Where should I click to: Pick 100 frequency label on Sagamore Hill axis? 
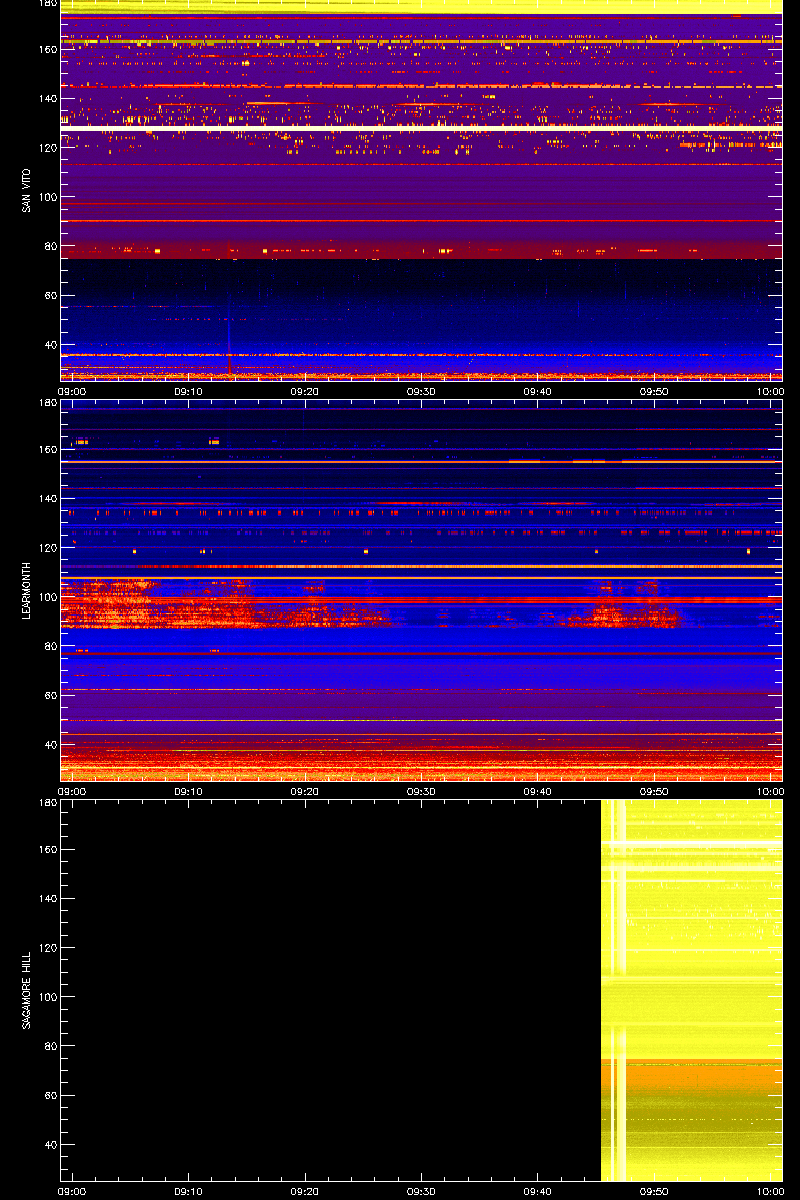point(47,996)
